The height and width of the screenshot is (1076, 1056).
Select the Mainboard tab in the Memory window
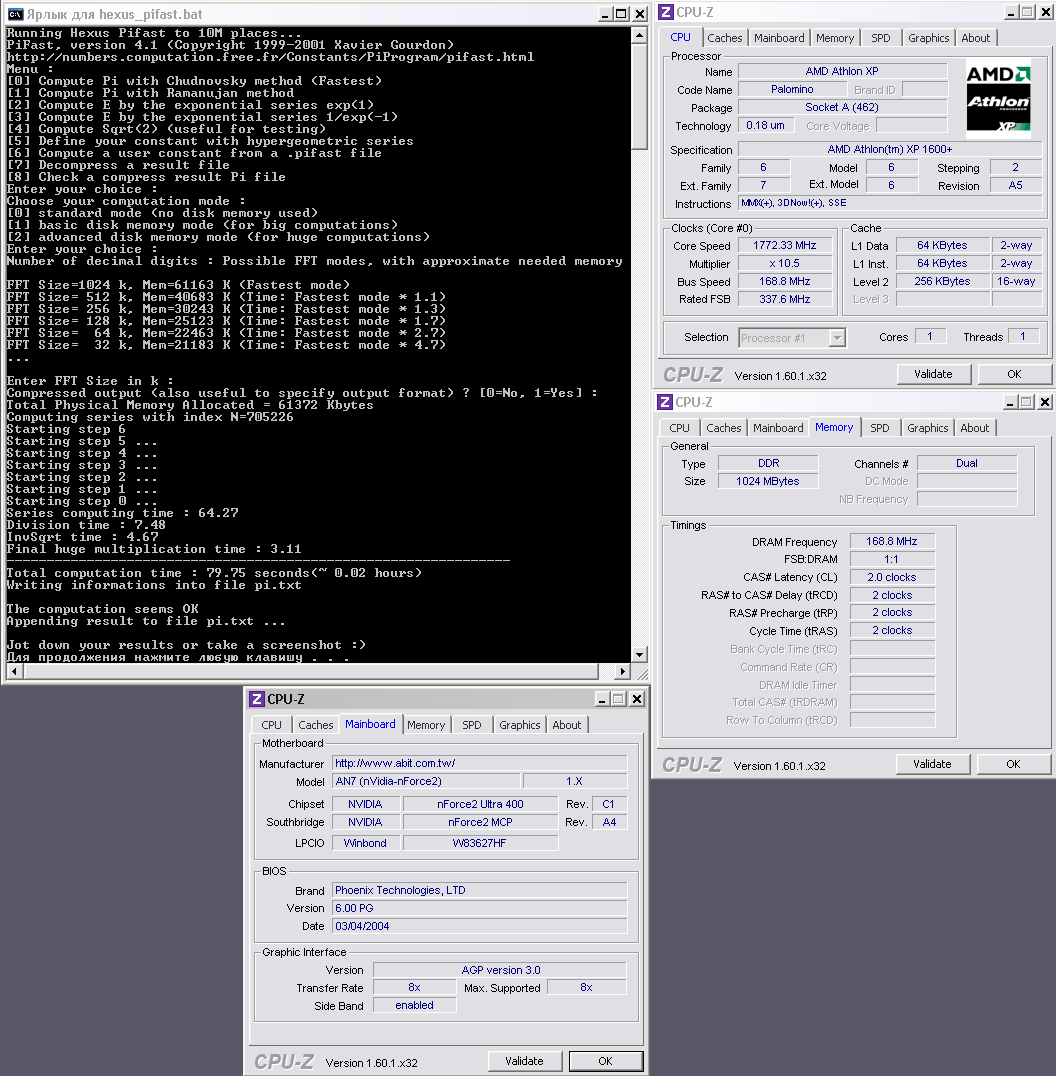pyautogui.click(x=778, y=428)
